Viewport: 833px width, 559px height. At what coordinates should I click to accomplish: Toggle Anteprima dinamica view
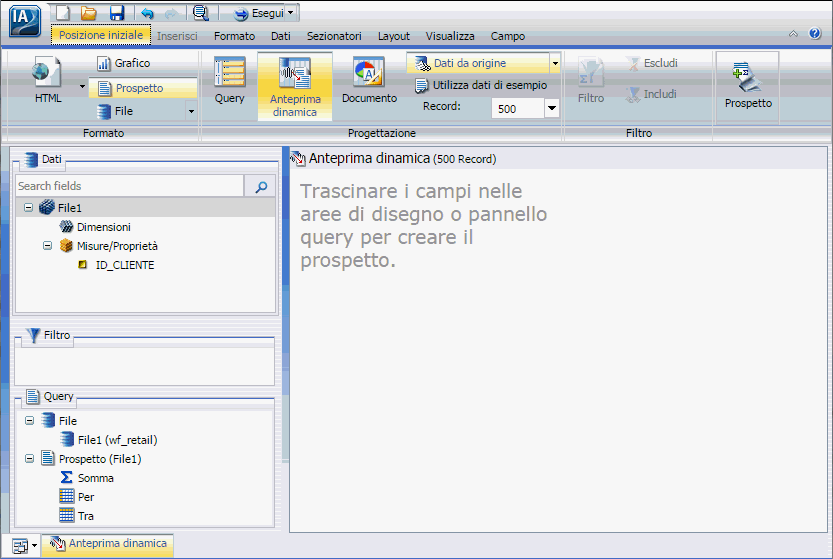coord(295,86)
